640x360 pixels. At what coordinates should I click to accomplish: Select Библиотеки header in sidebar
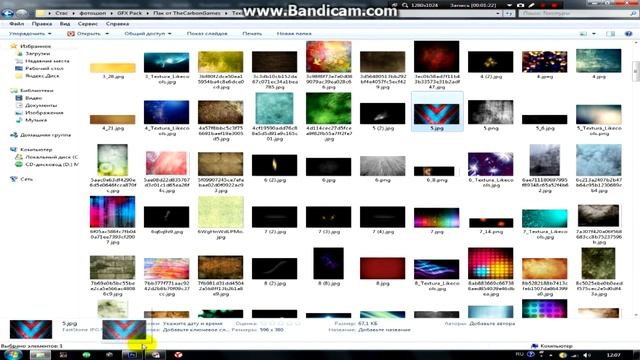coord(37,90)
